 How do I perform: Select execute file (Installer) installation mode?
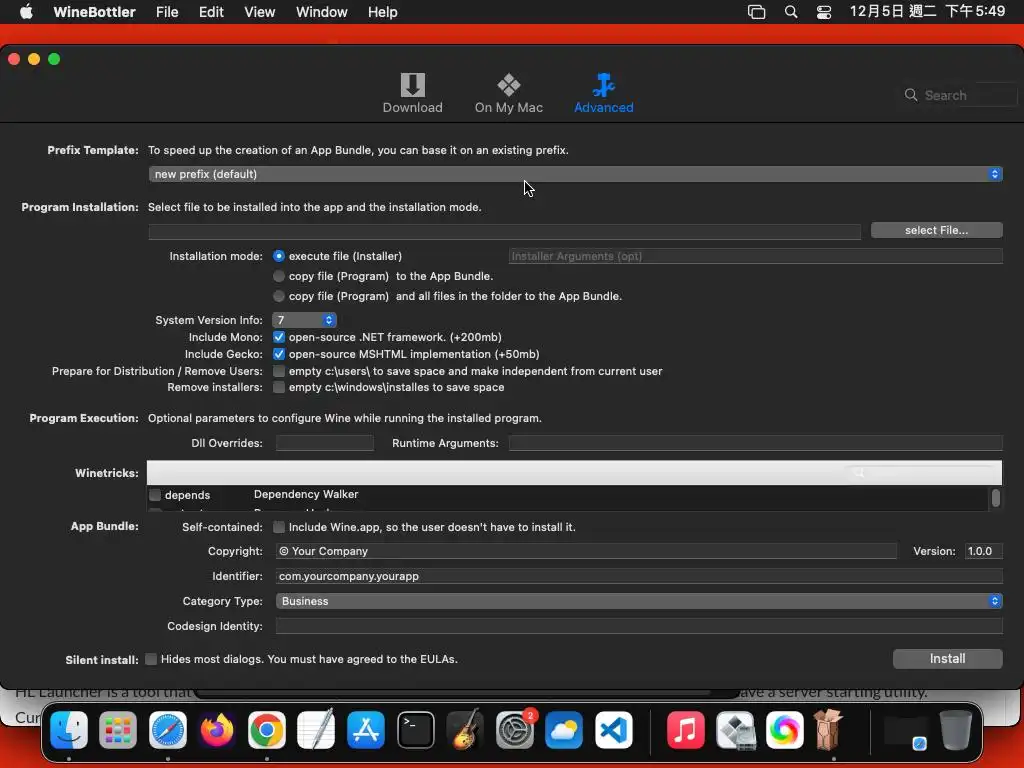tap(279, 256)
